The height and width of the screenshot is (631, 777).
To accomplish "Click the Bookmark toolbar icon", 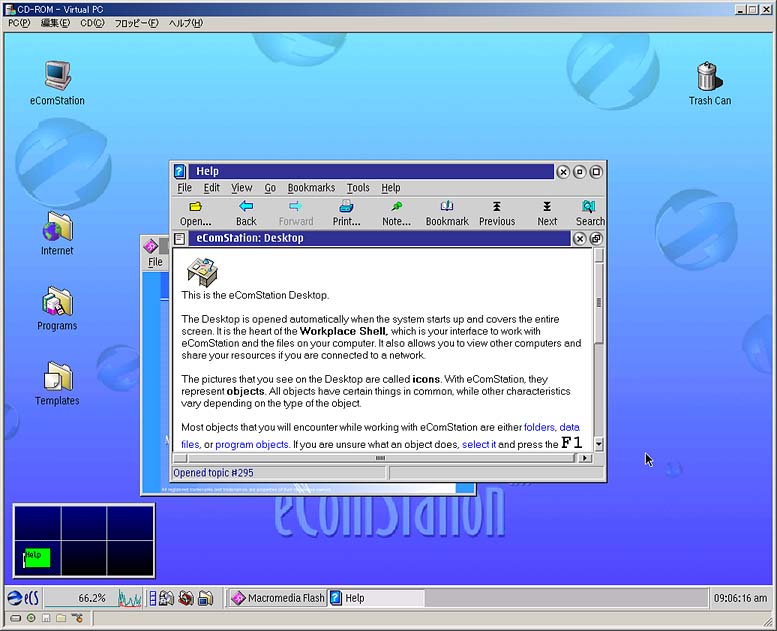I will pos(447,214).
